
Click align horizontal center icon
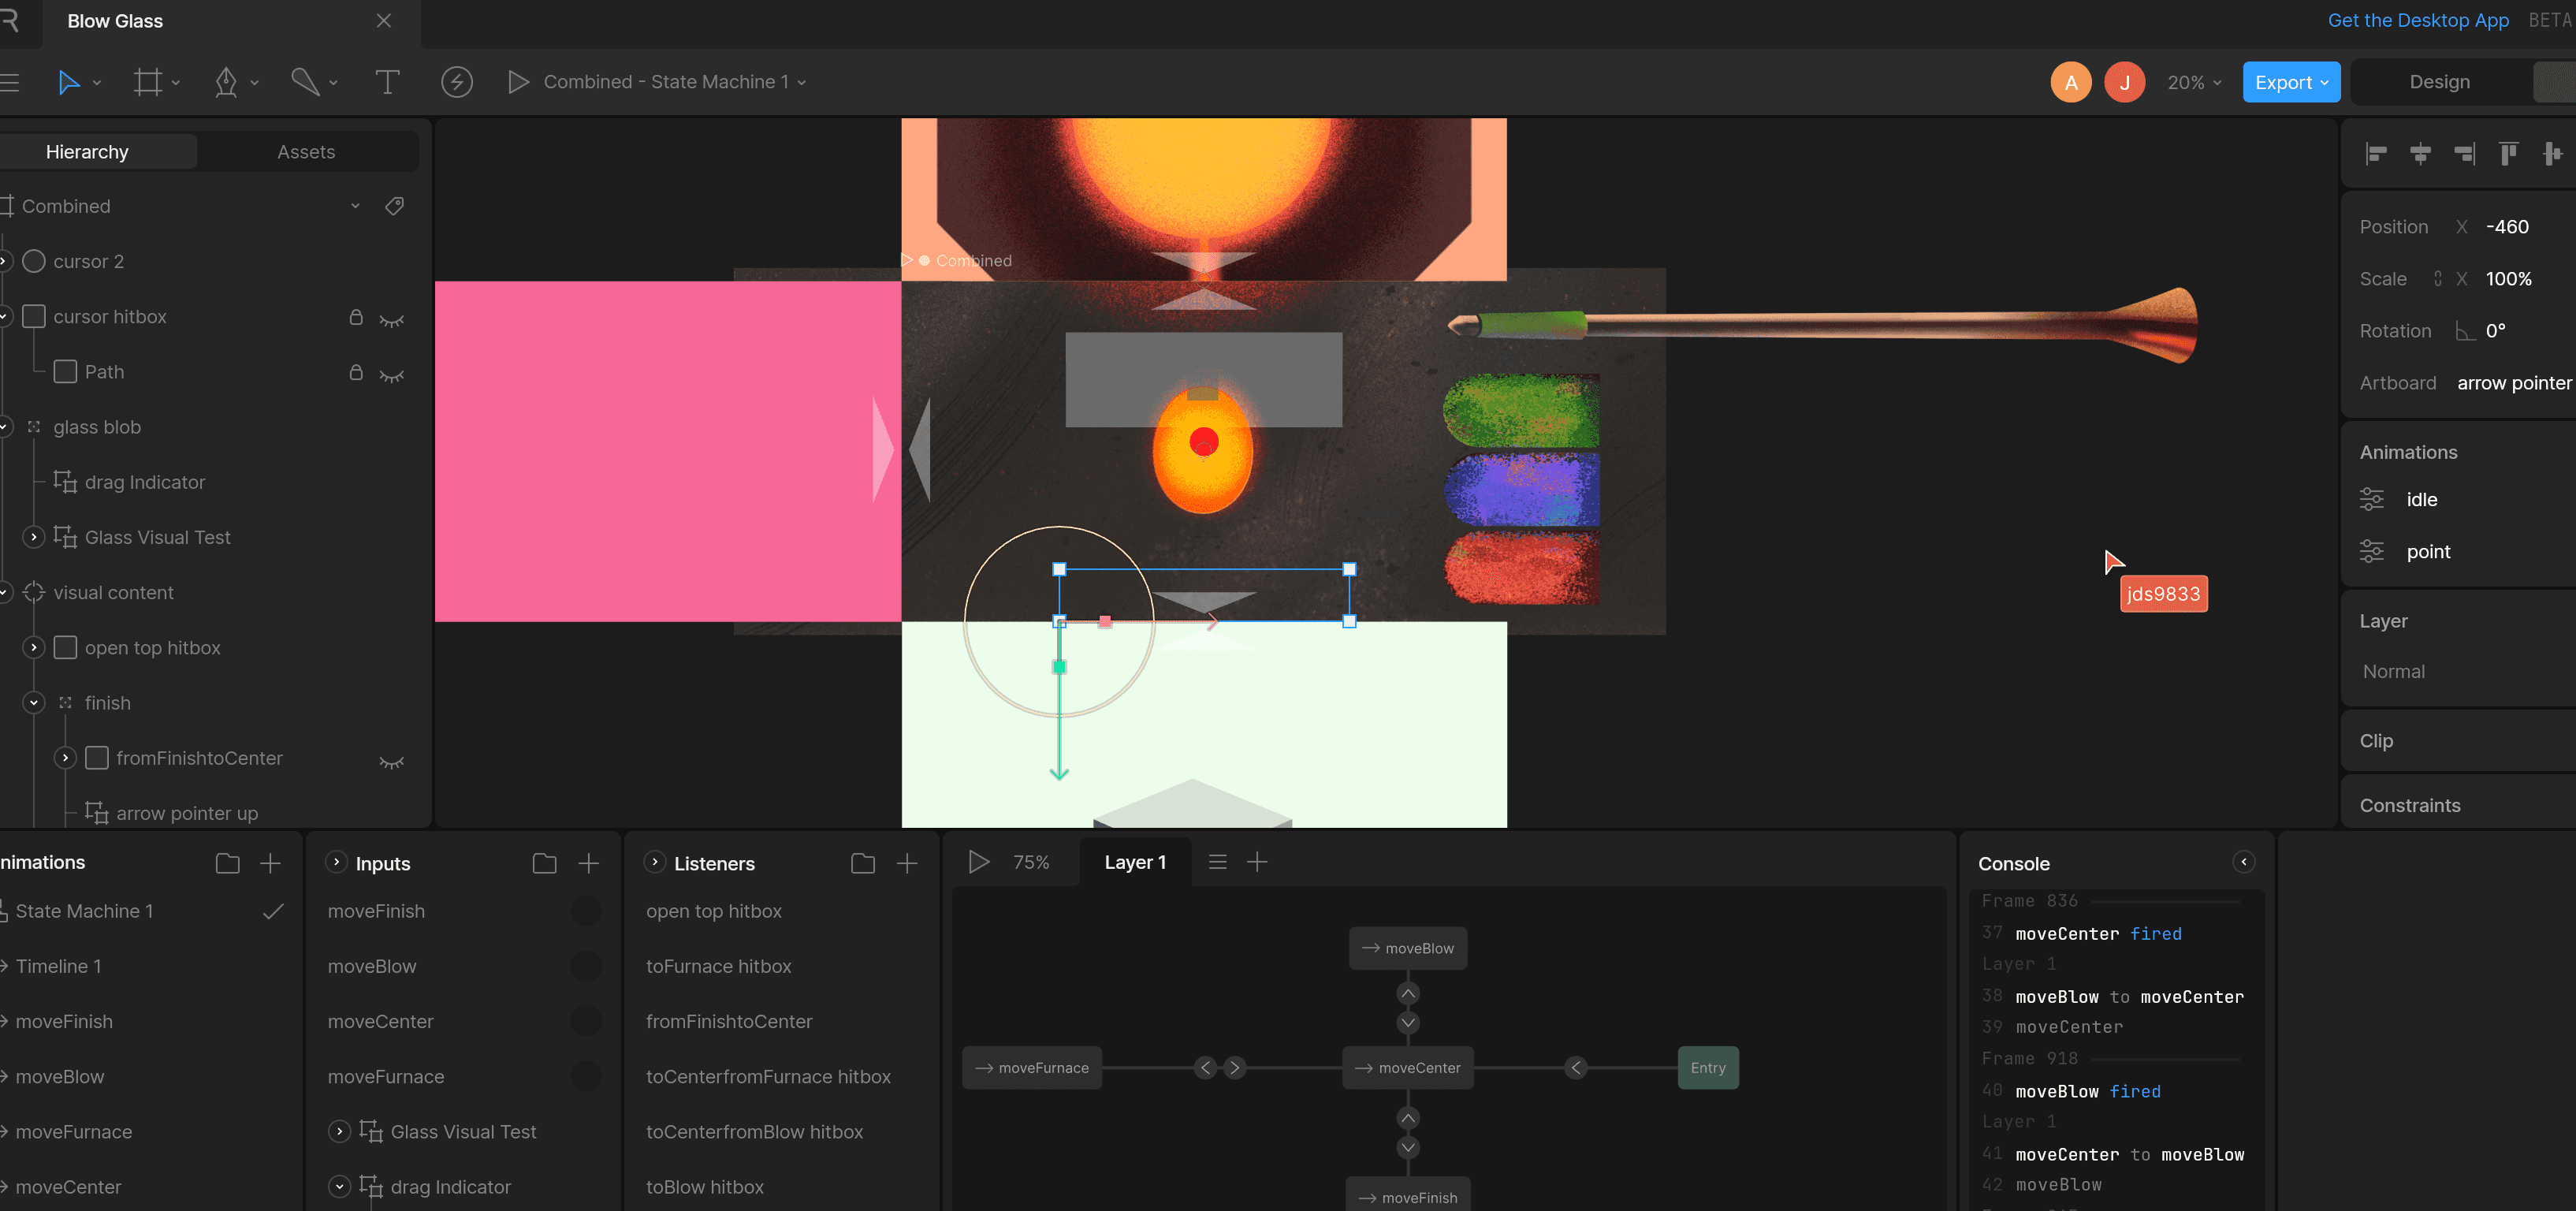(2420, 153)
